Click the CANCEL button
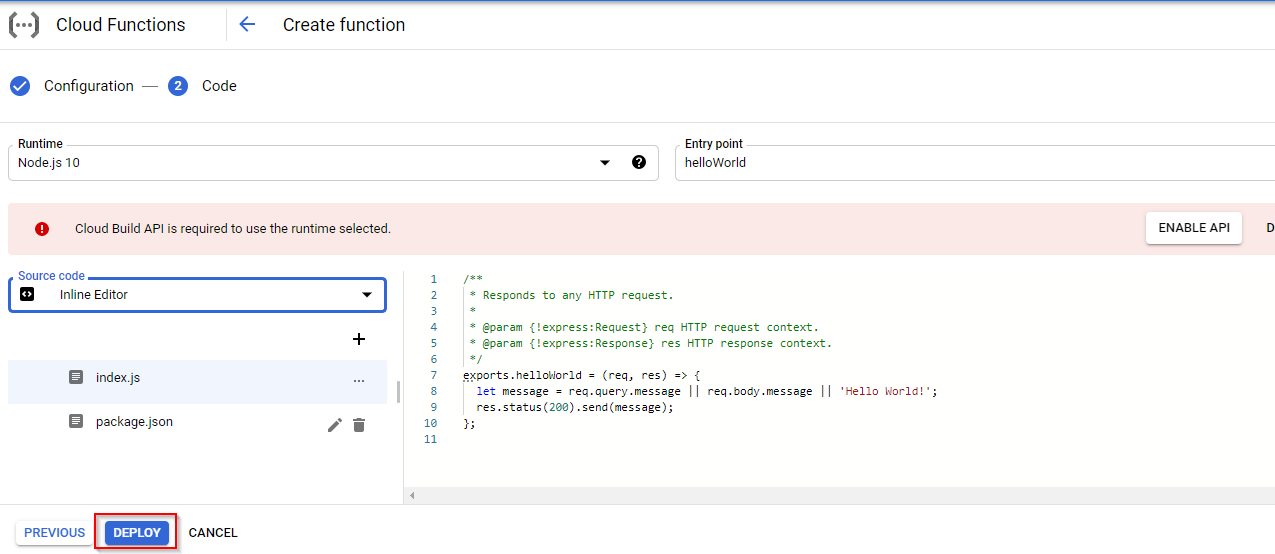This screenshot has width=1275, height=554. tap(213, 533)
